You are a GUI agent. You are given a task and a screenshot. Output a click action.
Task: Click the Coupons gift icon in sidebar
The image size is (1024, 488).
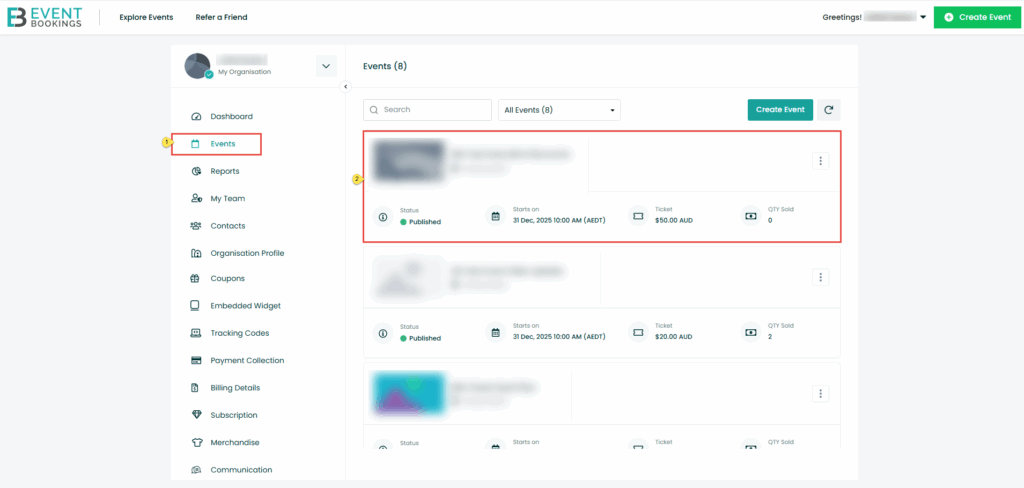(x=196, y=279)
